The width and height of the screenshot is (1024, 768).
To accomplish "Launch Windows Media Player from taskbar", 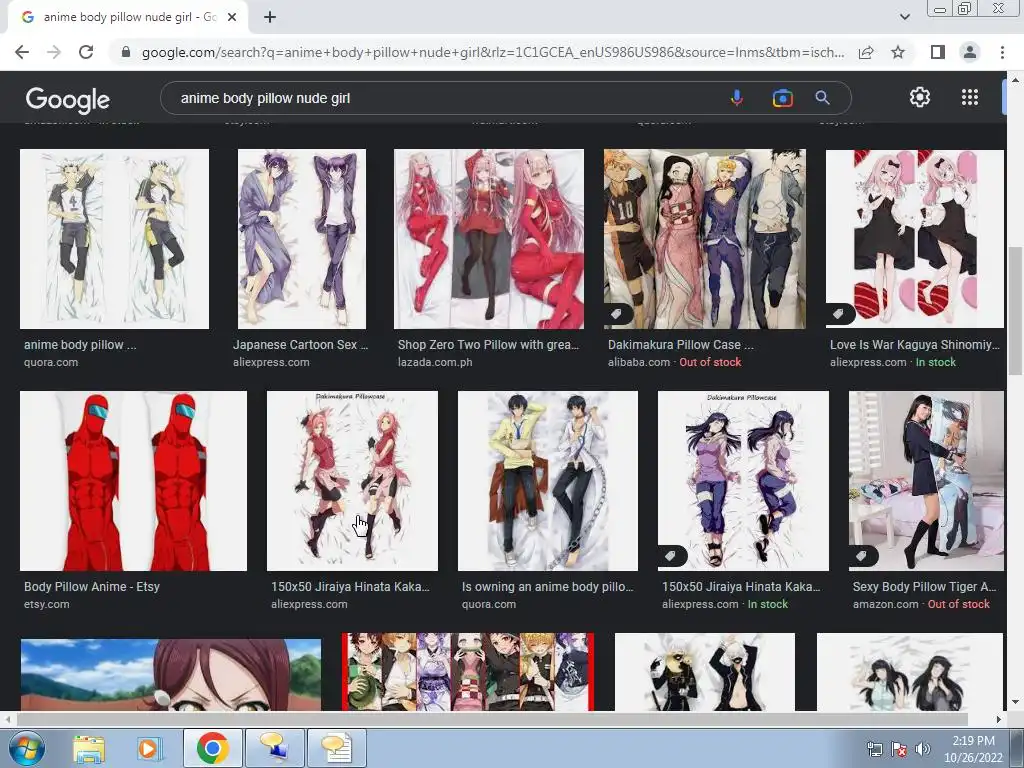I will (x=148, y=748).
